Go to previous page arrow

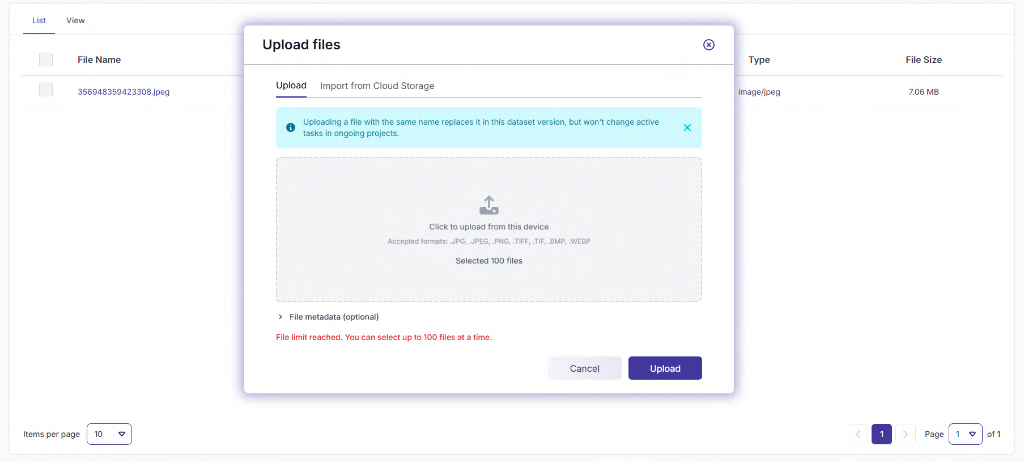pyautogui.click(x=857, y=434)
